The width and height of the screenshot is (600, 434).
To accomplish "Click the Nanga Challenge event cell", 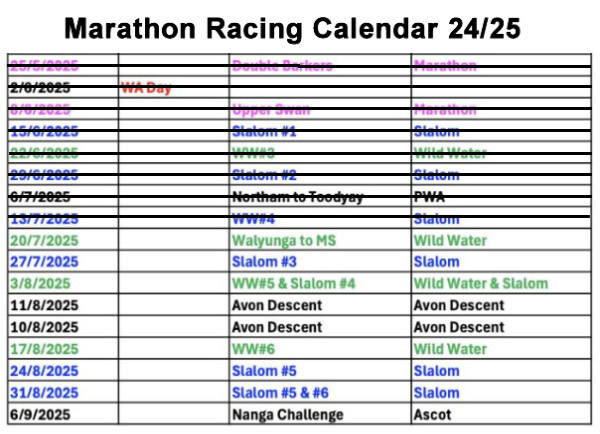I will coord(287,415).
